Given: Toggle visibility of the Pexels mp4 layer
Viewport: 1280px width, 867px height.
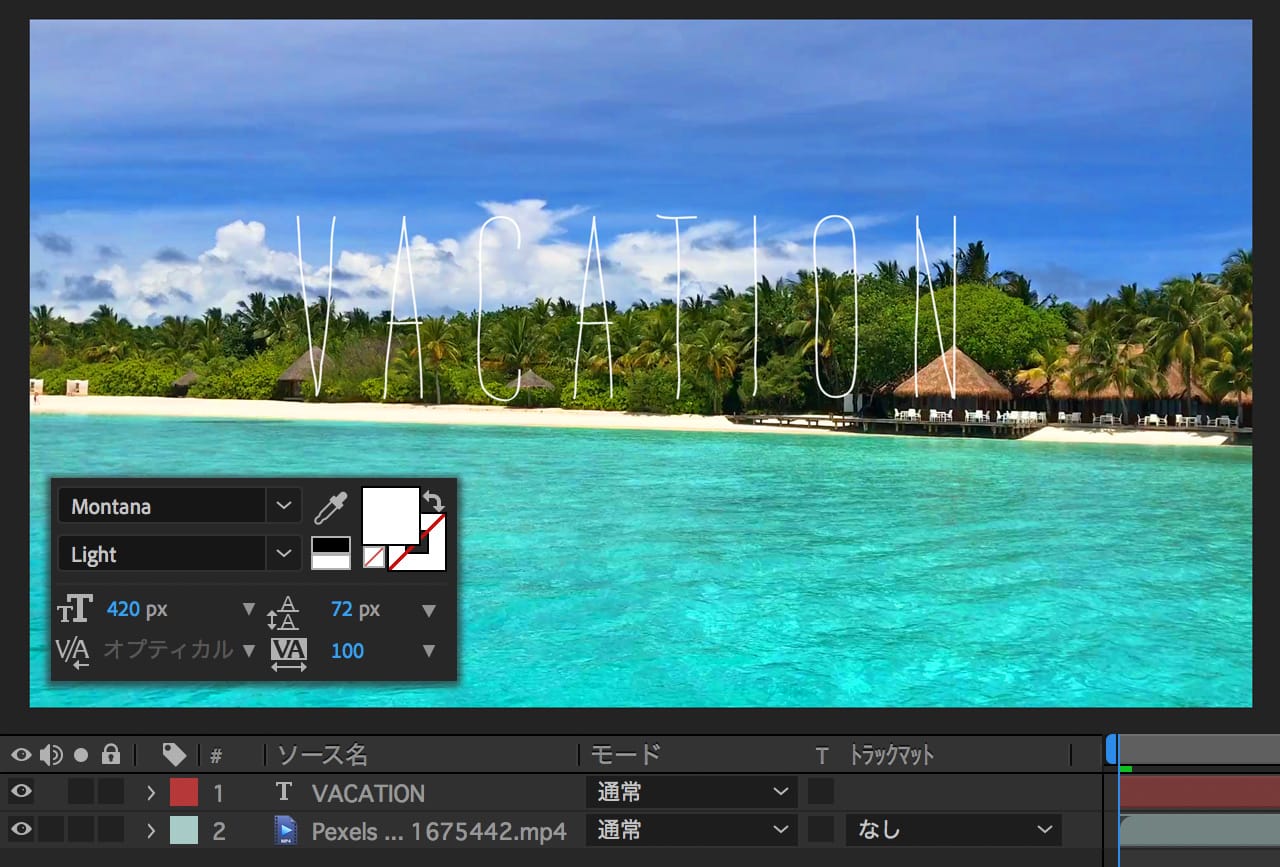Looking at the screenshot, I should click(x=20, y=830).
